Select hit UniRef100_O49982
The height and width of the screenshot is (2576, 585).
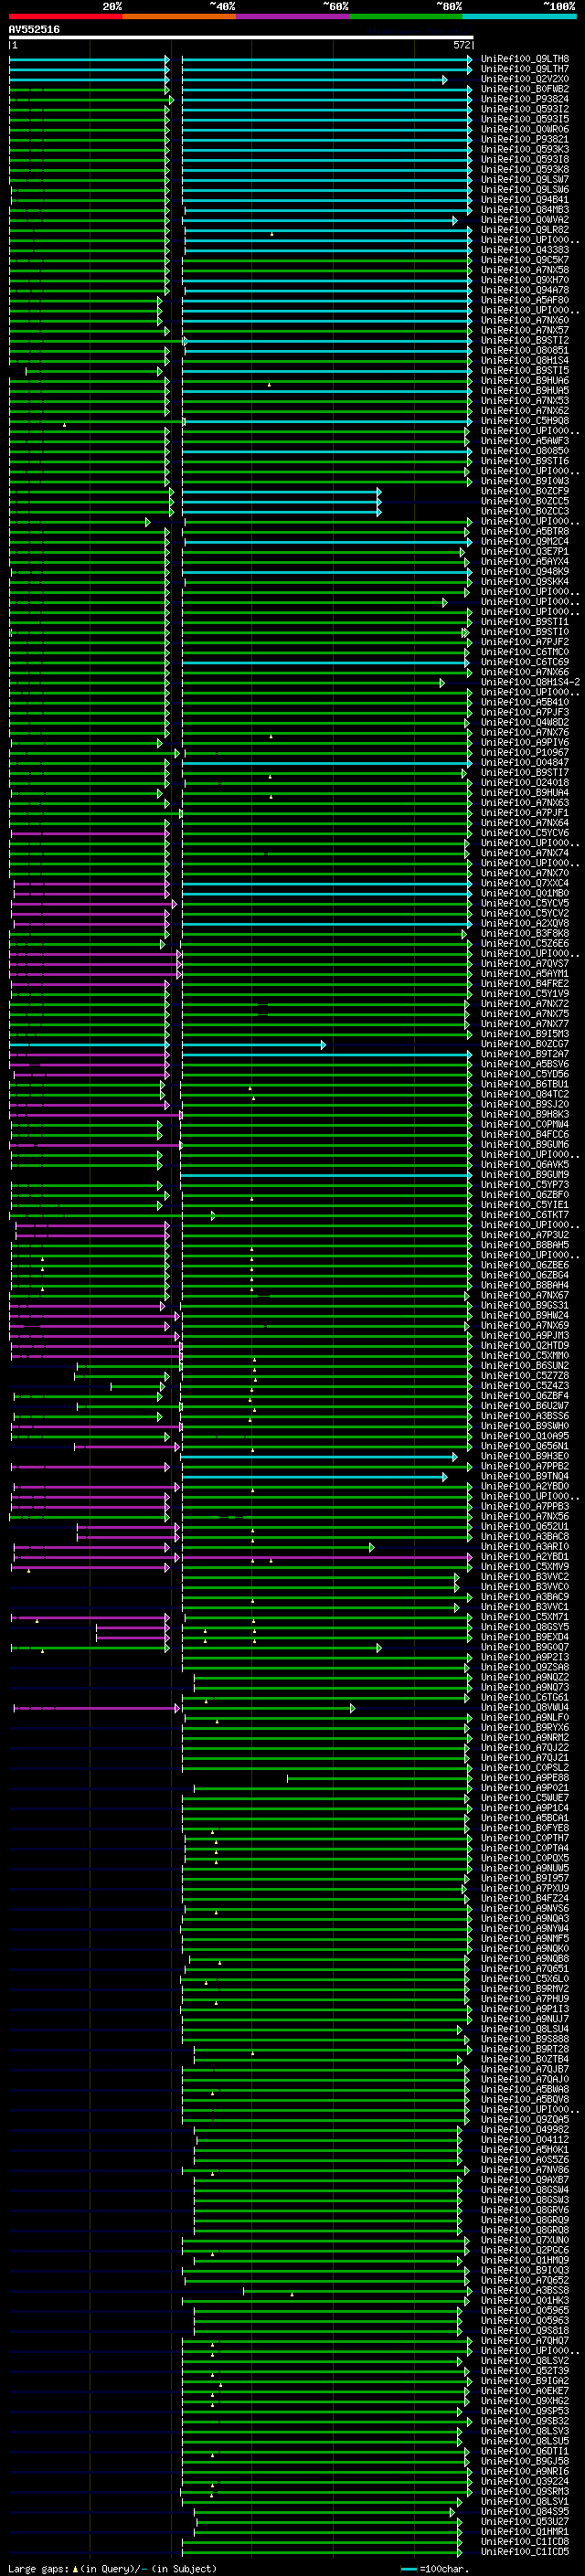(x=525, y=2129)
